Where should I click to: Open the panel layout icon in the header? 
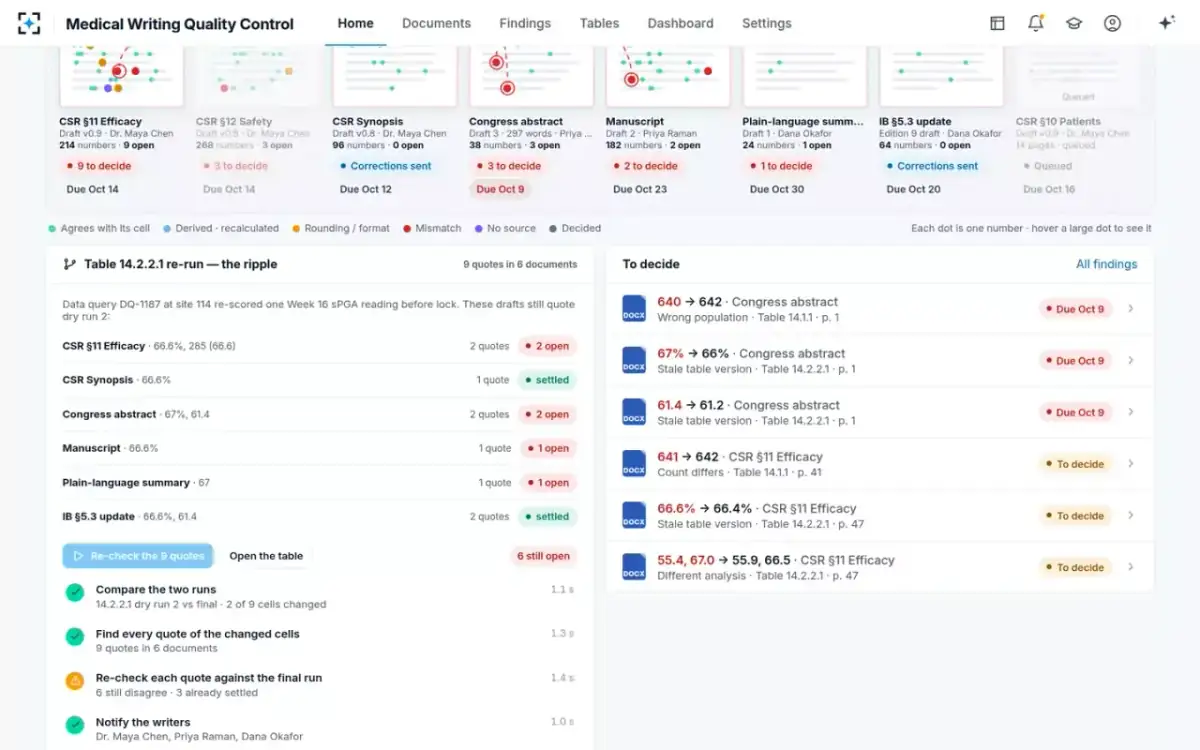click(x=997, y=23)
